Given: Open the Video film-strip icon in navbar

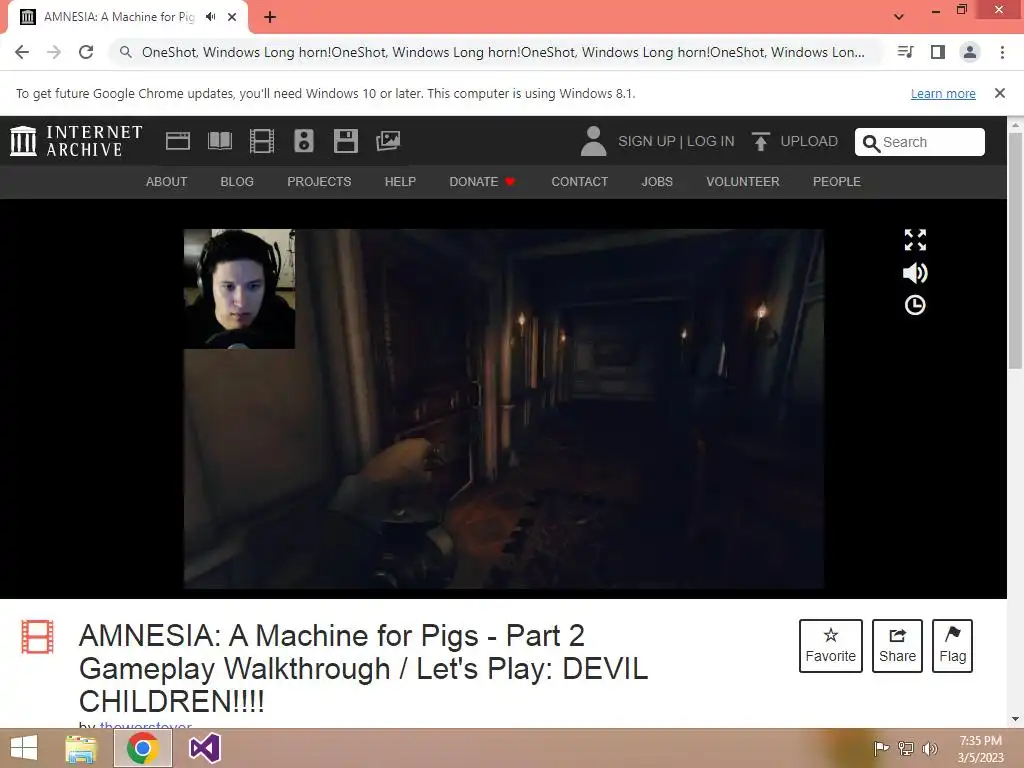Looking at the screenshot, I should [262, 141].
